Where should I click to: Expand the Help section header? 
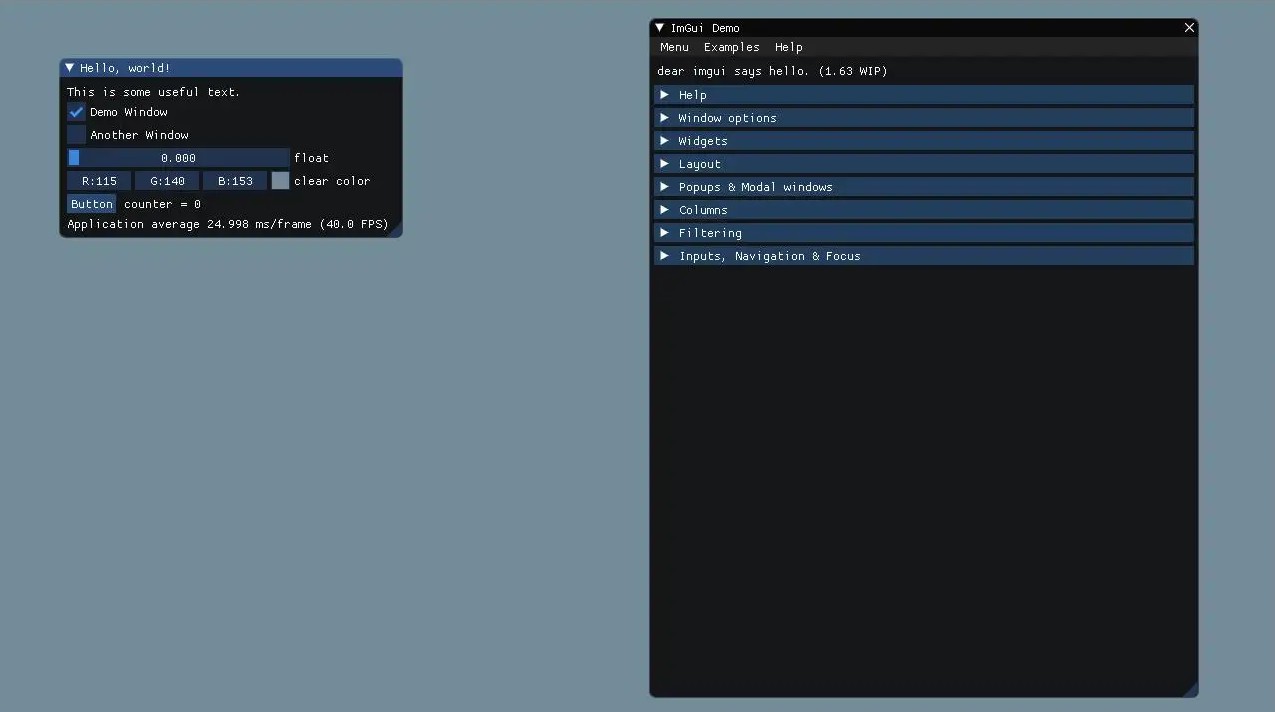pyautogui.click(x=924, y=95)
